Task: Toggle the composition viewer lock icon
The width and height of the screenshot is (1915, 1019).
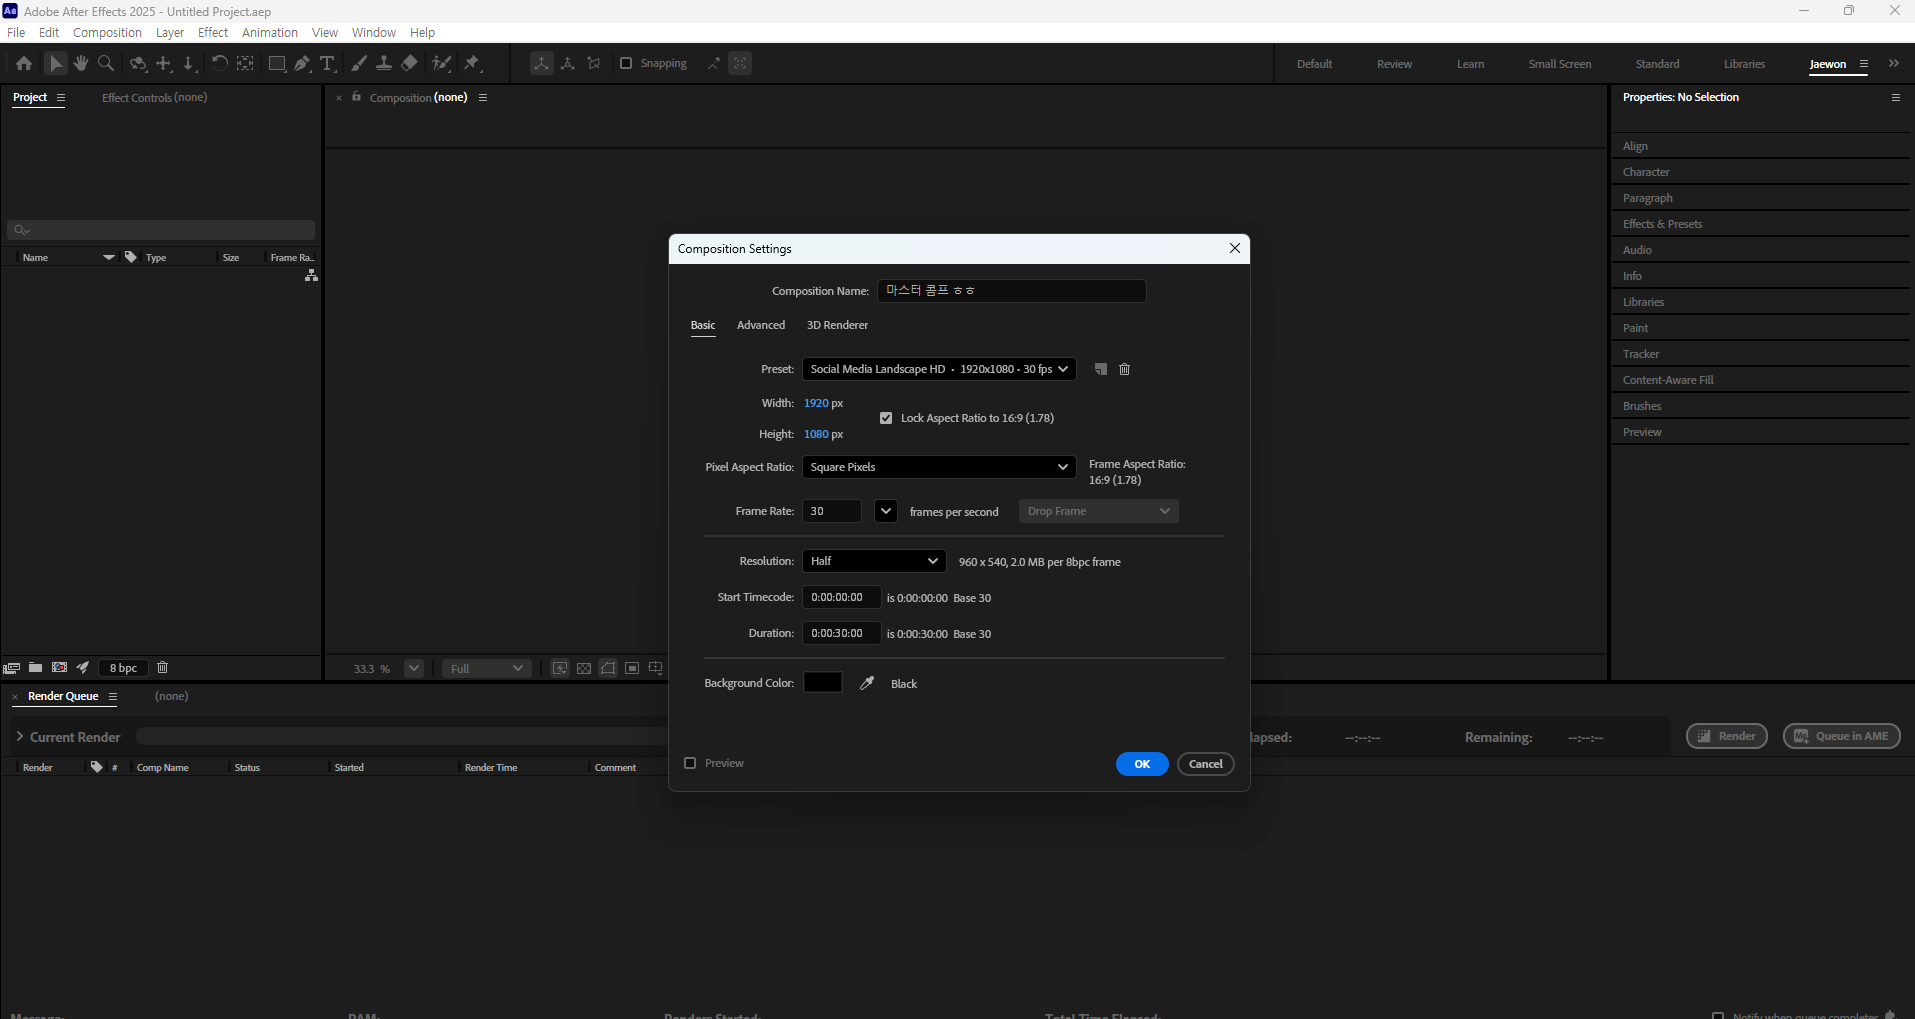Action: pyautogui.click(x=357, y=97)
